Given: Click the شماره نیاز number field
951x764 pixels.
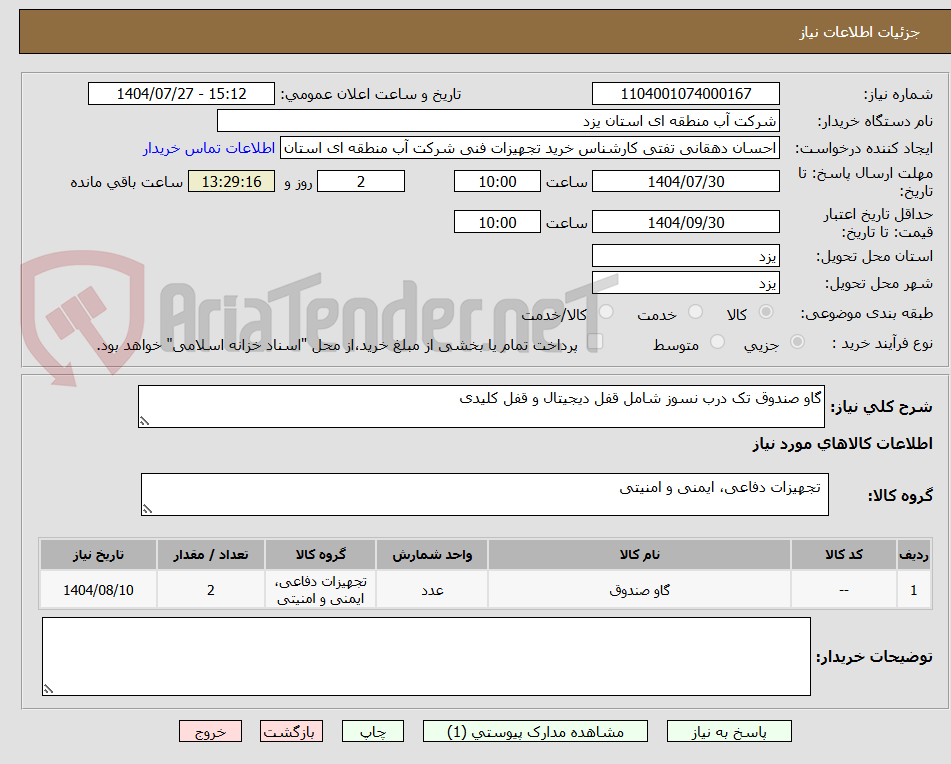Looking at the screenshot, I should [685, 93].
